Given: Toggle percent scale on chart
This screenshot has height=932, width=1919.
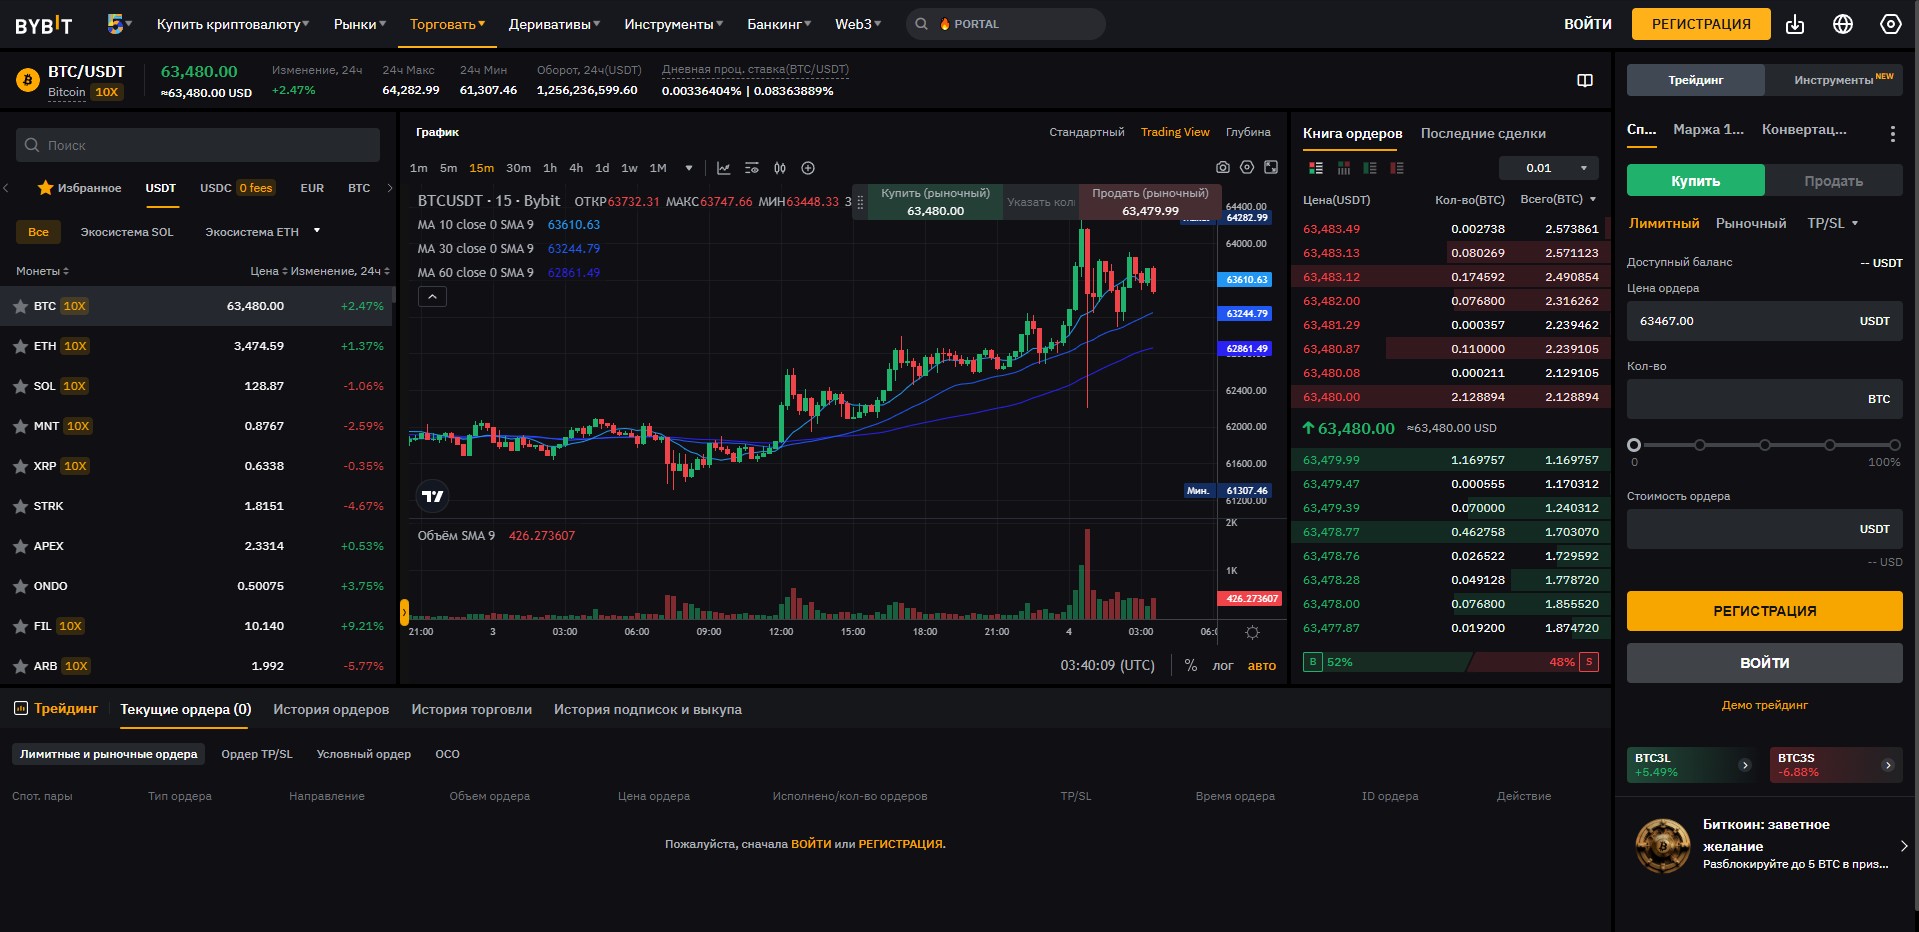Looking at the screenshot, I should (1190, 665).
